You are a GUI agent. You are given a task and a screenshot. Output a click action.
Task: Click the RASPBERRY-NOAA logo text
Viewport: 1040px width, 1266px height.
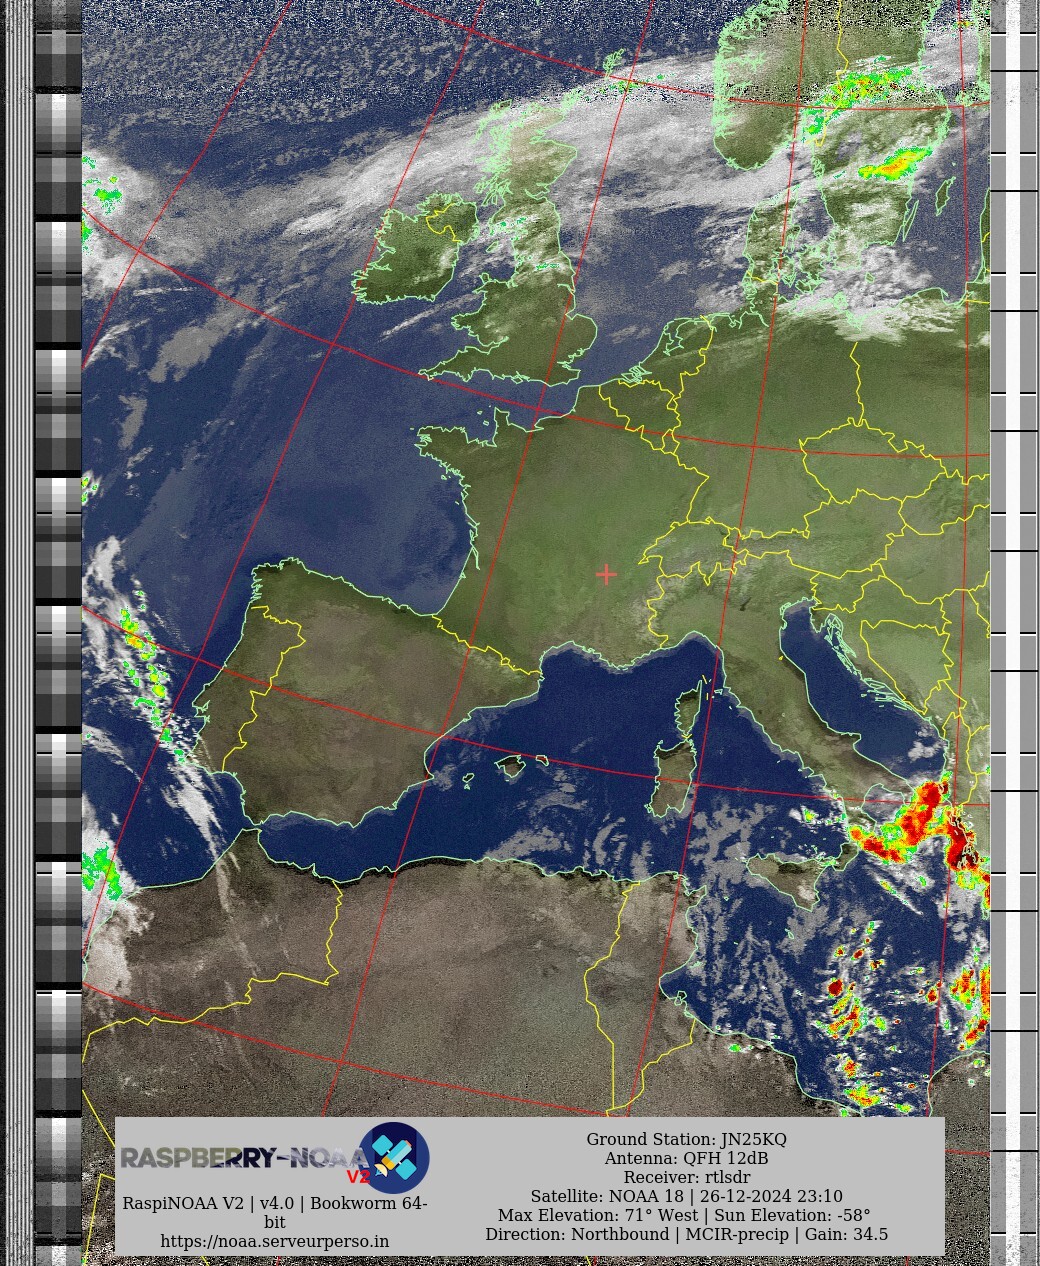(238, 1158)
